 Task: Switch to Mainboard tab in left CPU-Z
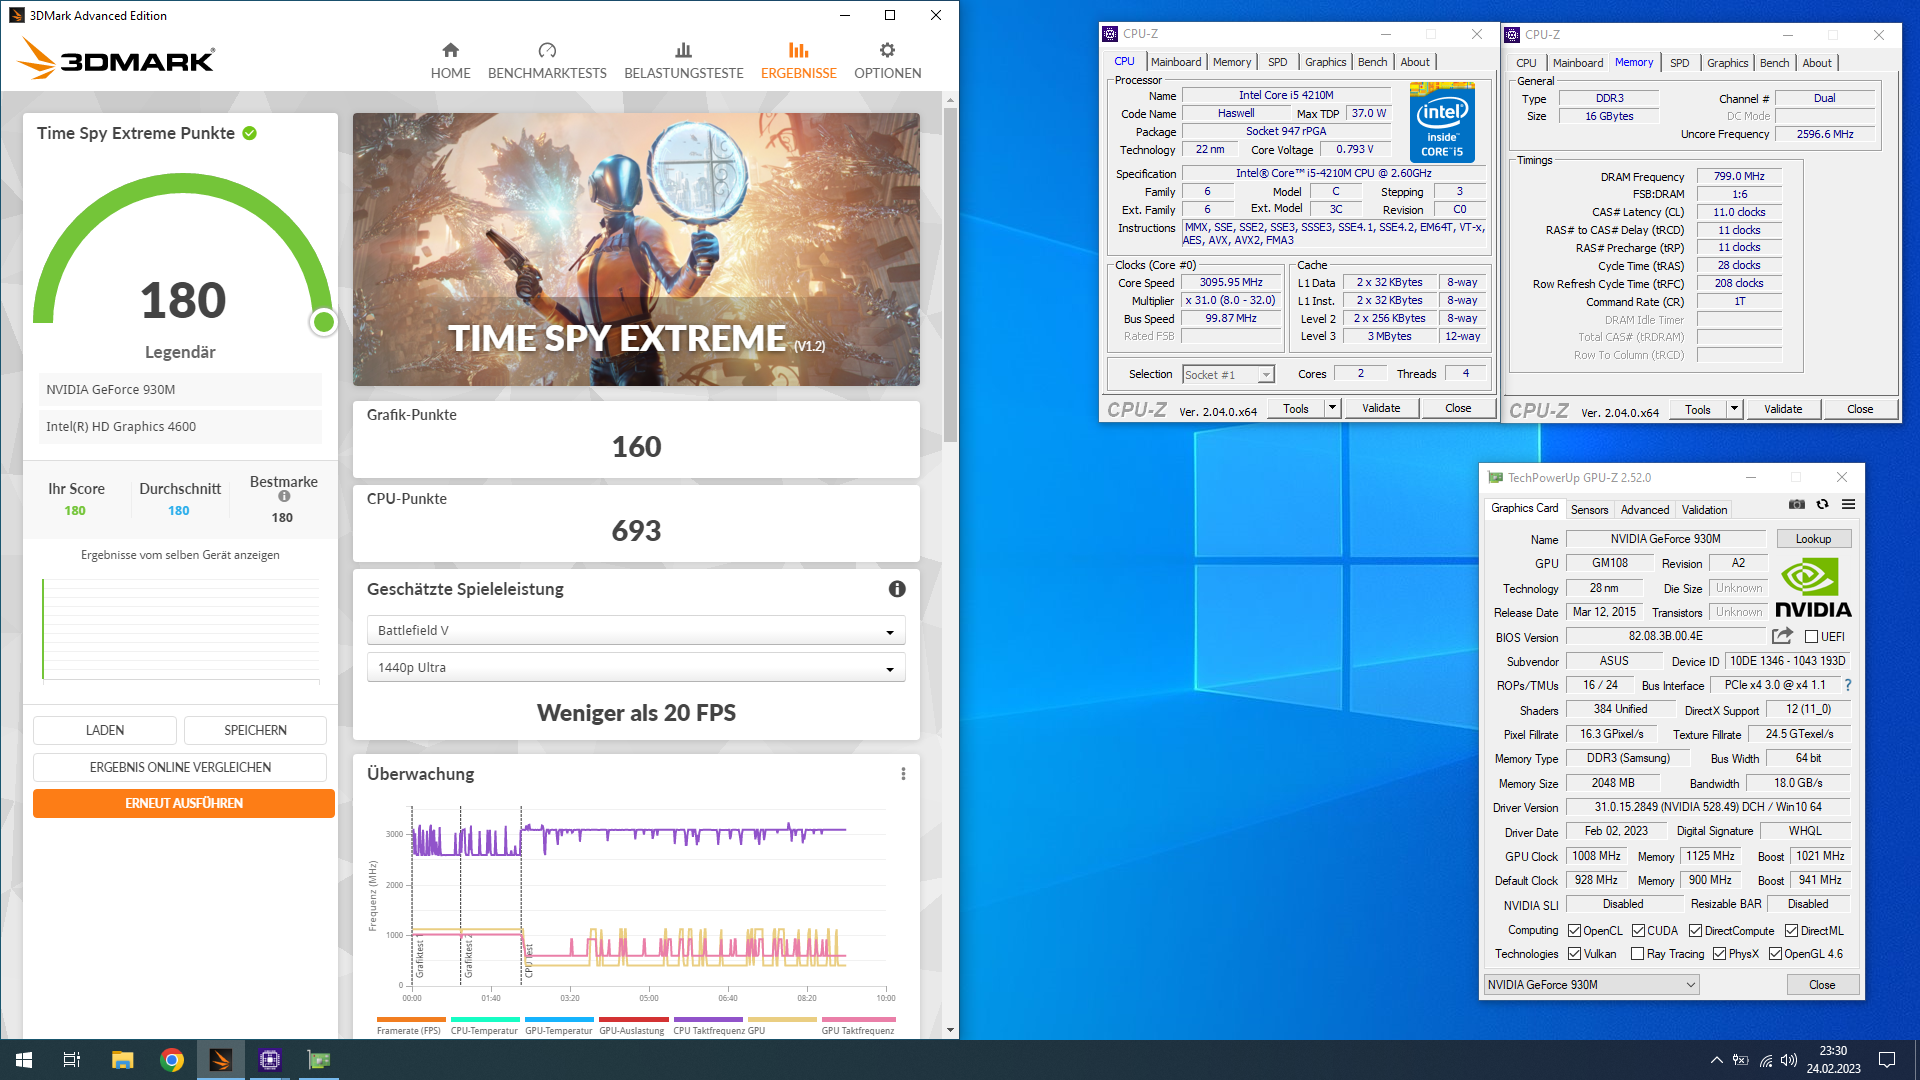click(1176, 62)
